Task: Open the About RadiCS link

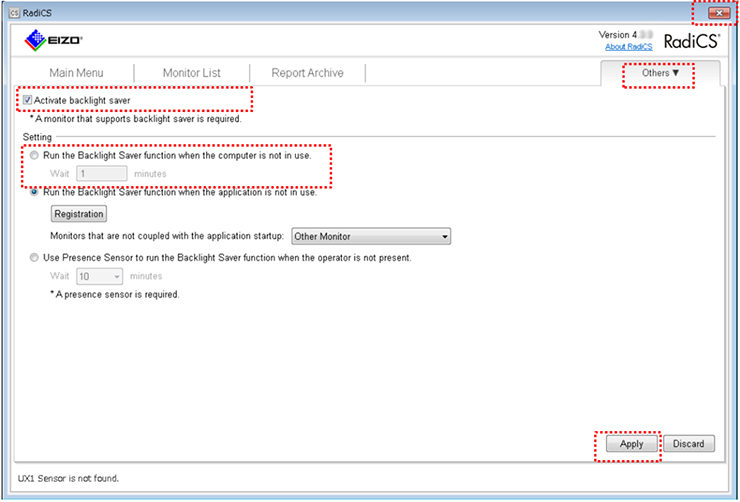Action: (629, 47)
